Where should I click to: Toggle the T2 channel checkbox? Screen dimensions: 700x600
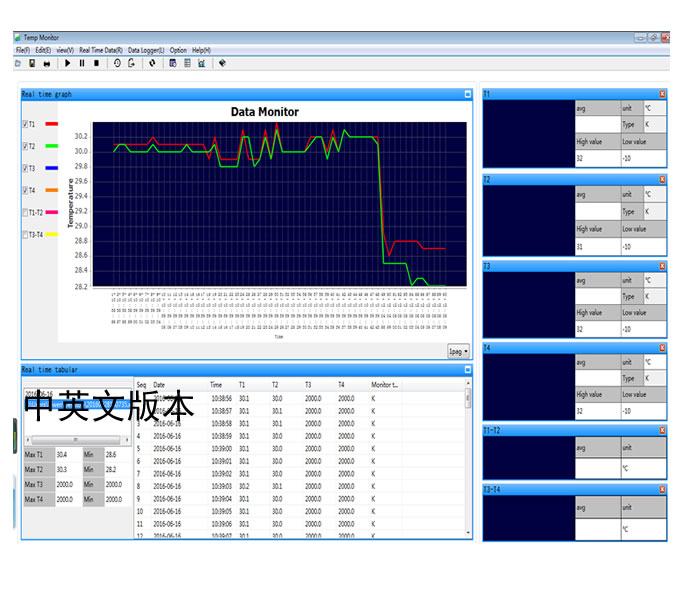pos(25,146)
